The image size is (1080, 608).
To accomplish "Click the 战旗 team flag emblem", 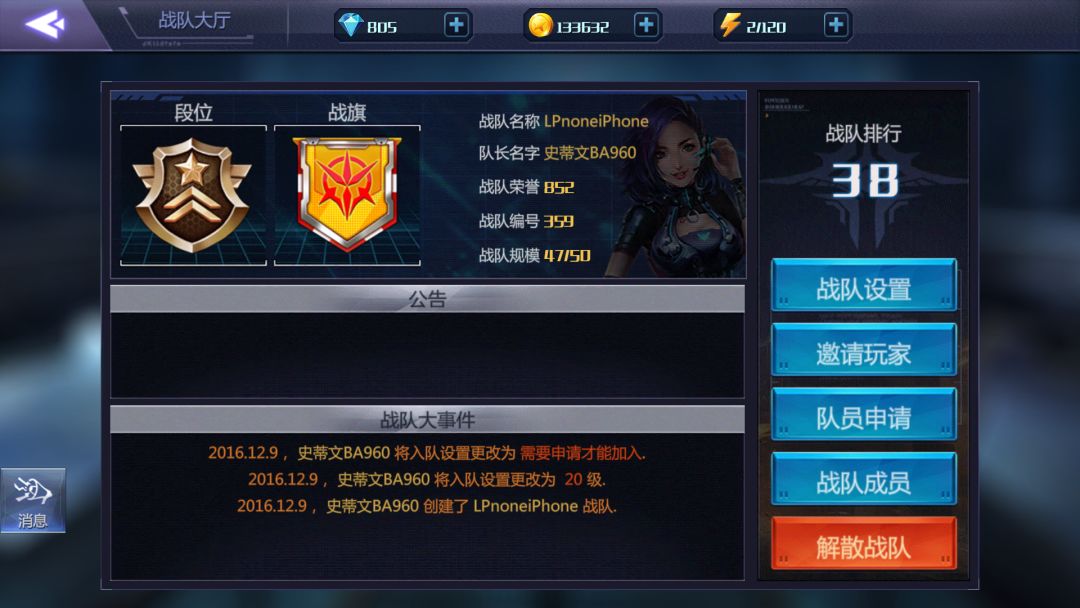I will click(x=347, y=193).
